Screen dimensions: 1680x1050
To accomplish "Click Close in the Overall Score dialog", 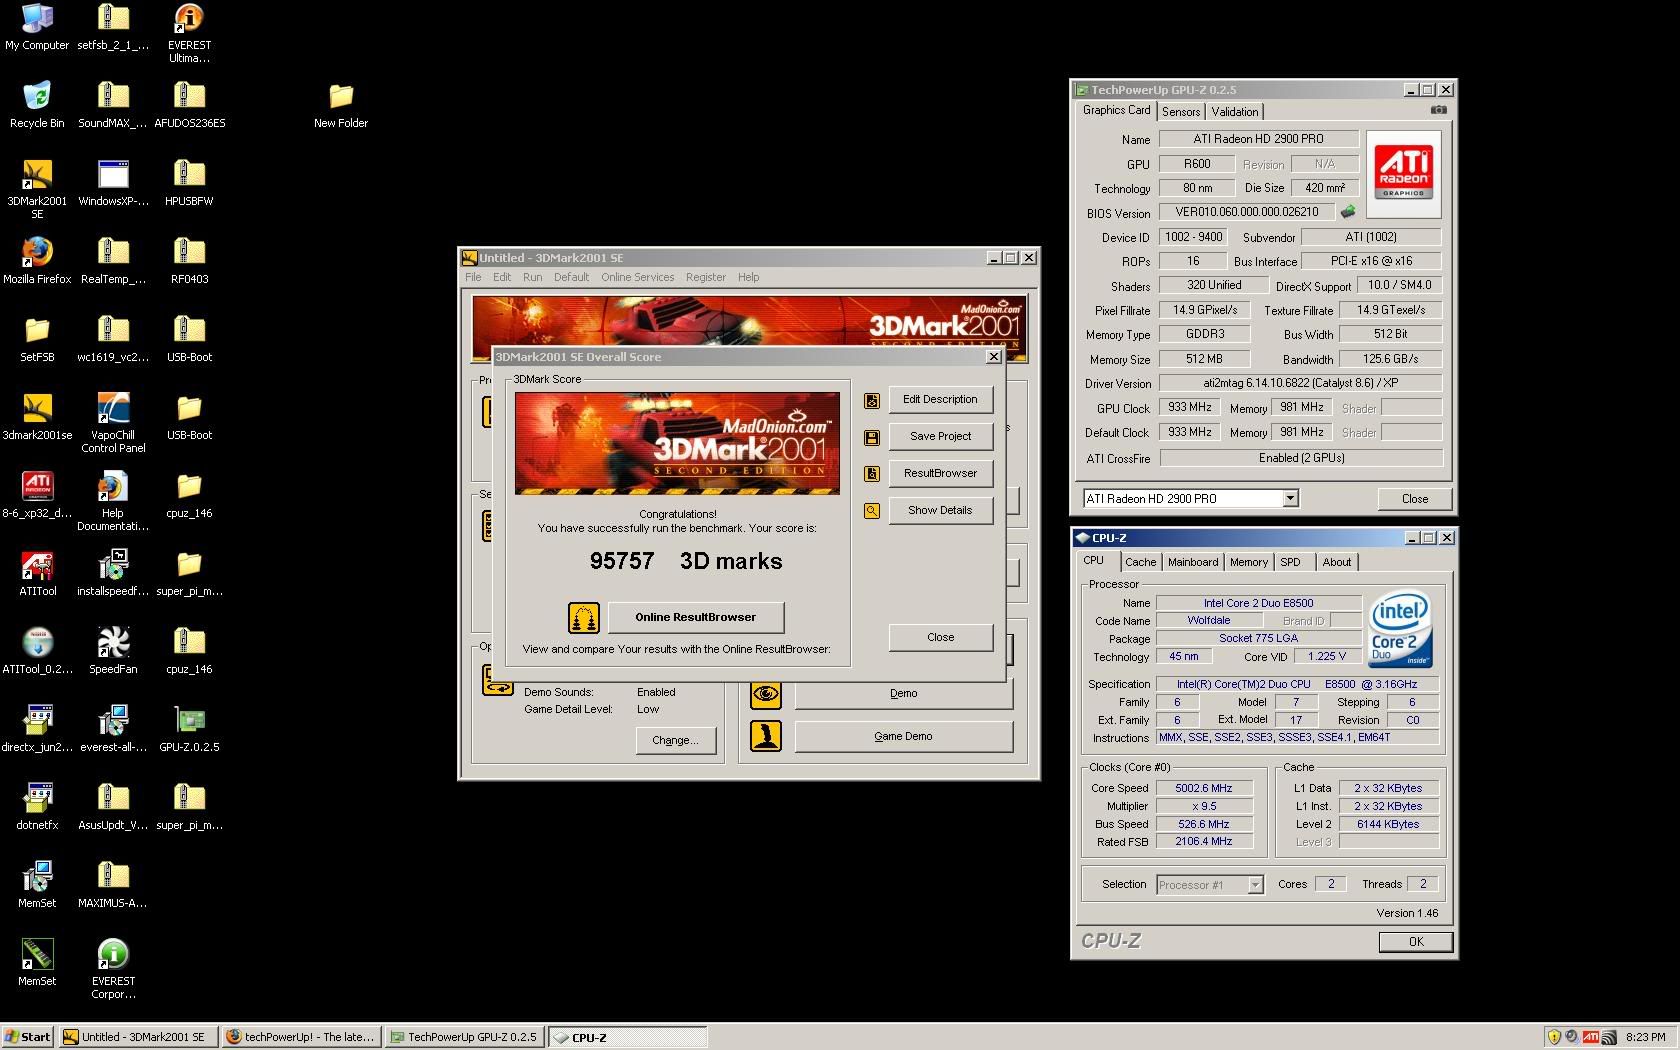I will tap(940, 637).
